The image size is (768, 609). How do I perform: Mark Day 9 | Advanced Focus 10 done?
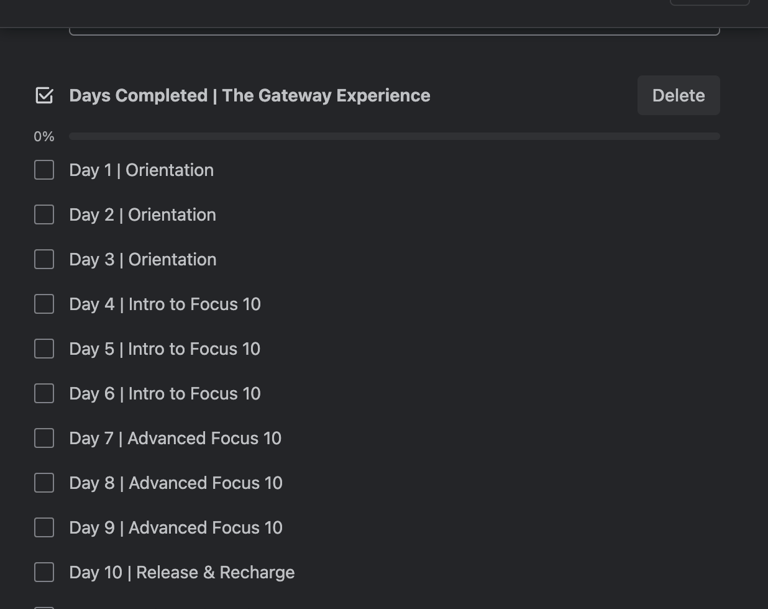(44, 527)
